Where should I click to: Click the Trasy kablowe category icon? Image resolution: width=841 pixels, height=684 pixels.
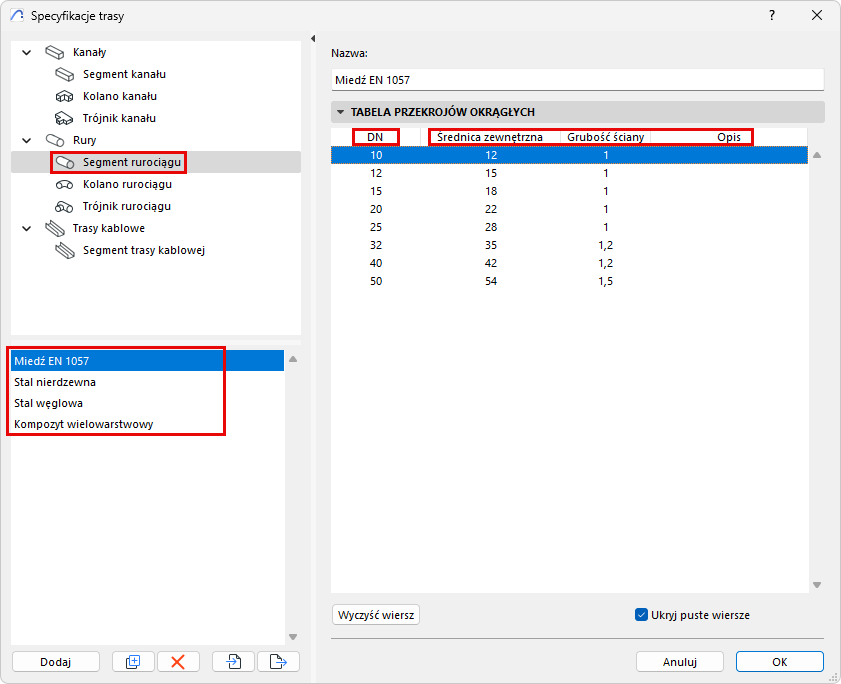pos(55,228)
